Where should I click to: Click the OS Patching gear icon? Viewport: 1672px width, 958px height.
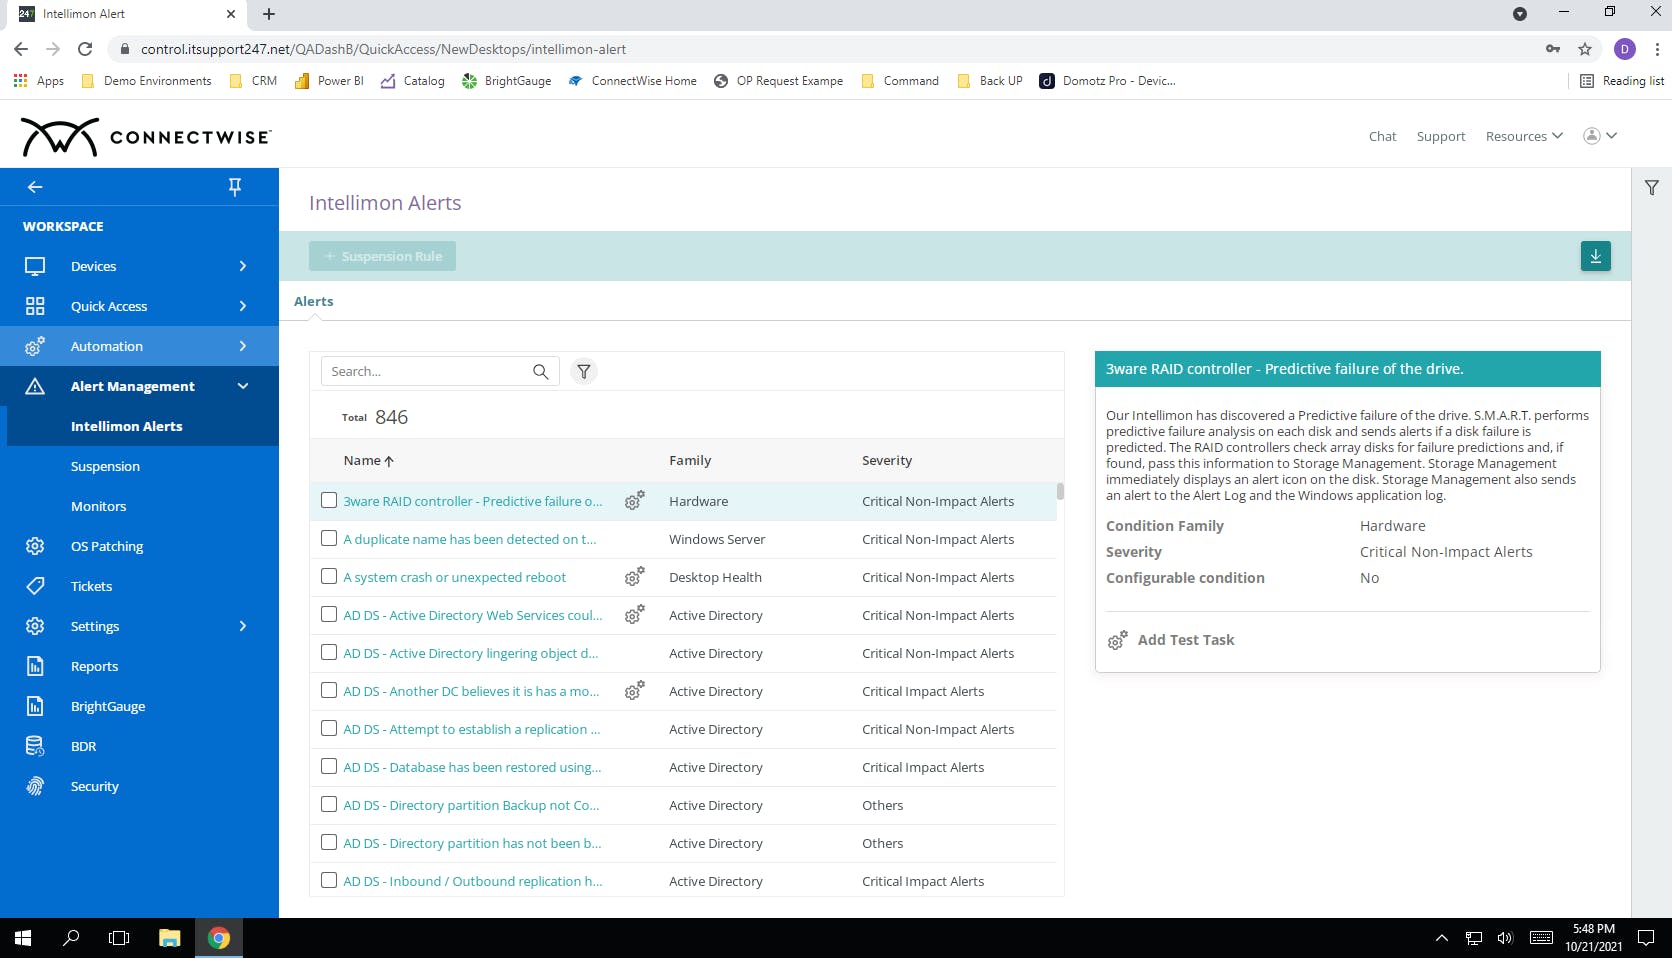tap(35, 546)
